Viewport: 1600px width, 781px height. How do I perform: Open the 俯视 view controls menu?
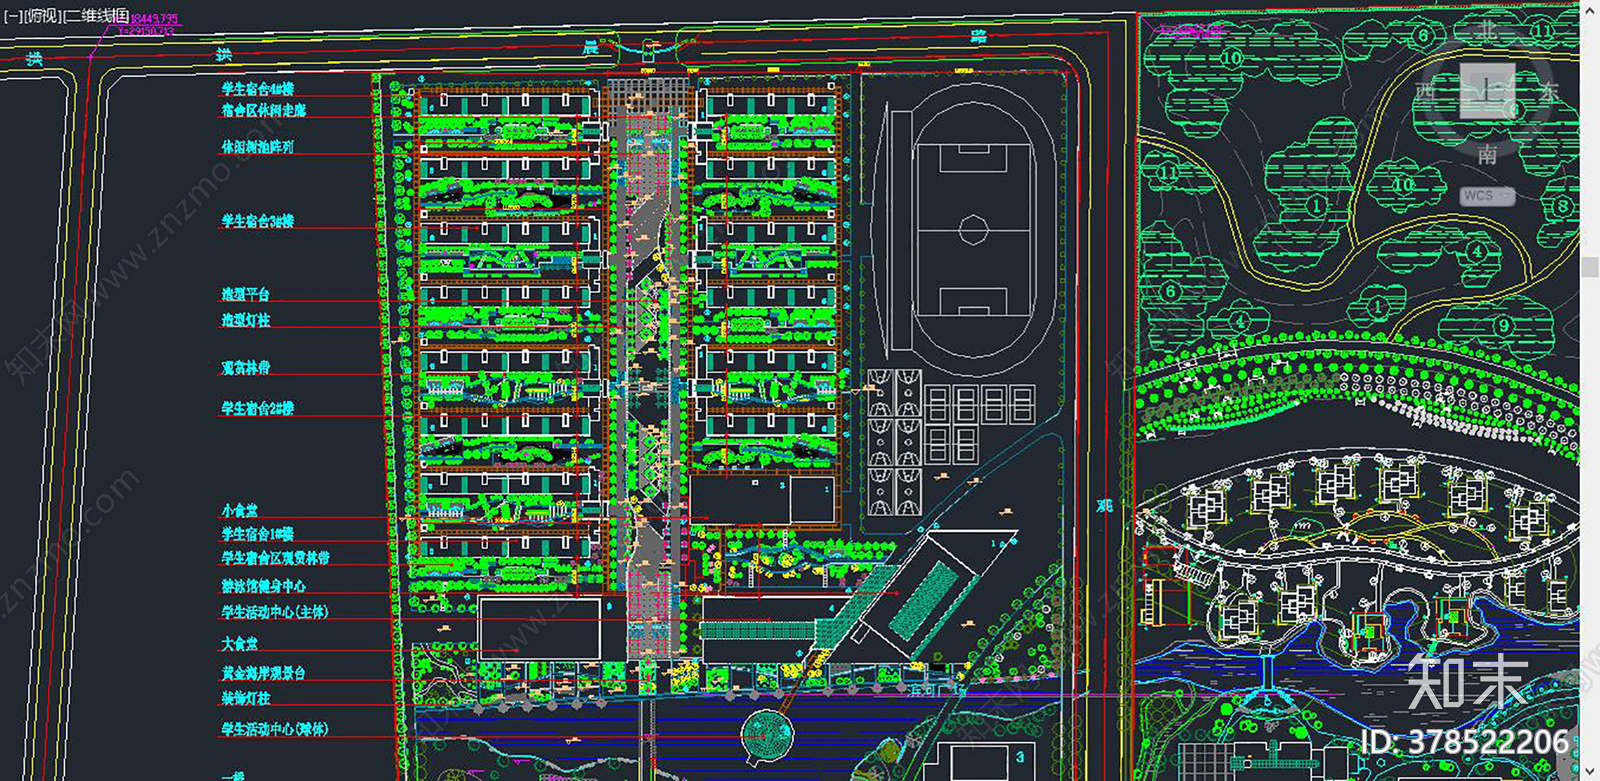[43, 16]
